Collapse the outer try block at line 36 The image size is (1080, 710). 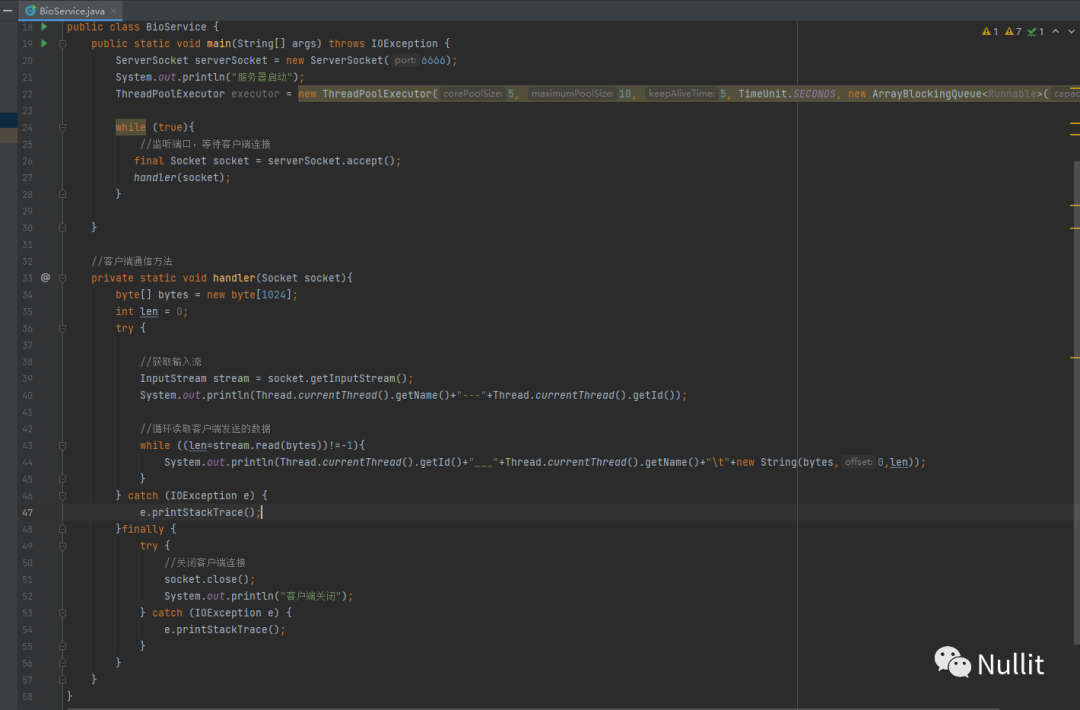[63, 328]
